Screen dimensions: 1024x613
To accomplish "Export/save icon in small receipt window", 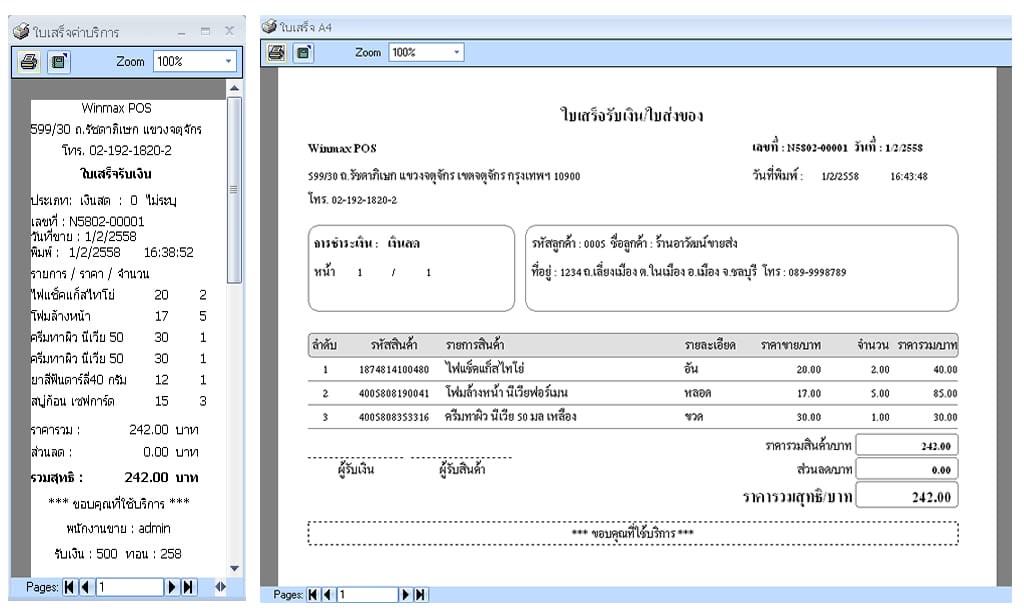I will tap(59, 62).
